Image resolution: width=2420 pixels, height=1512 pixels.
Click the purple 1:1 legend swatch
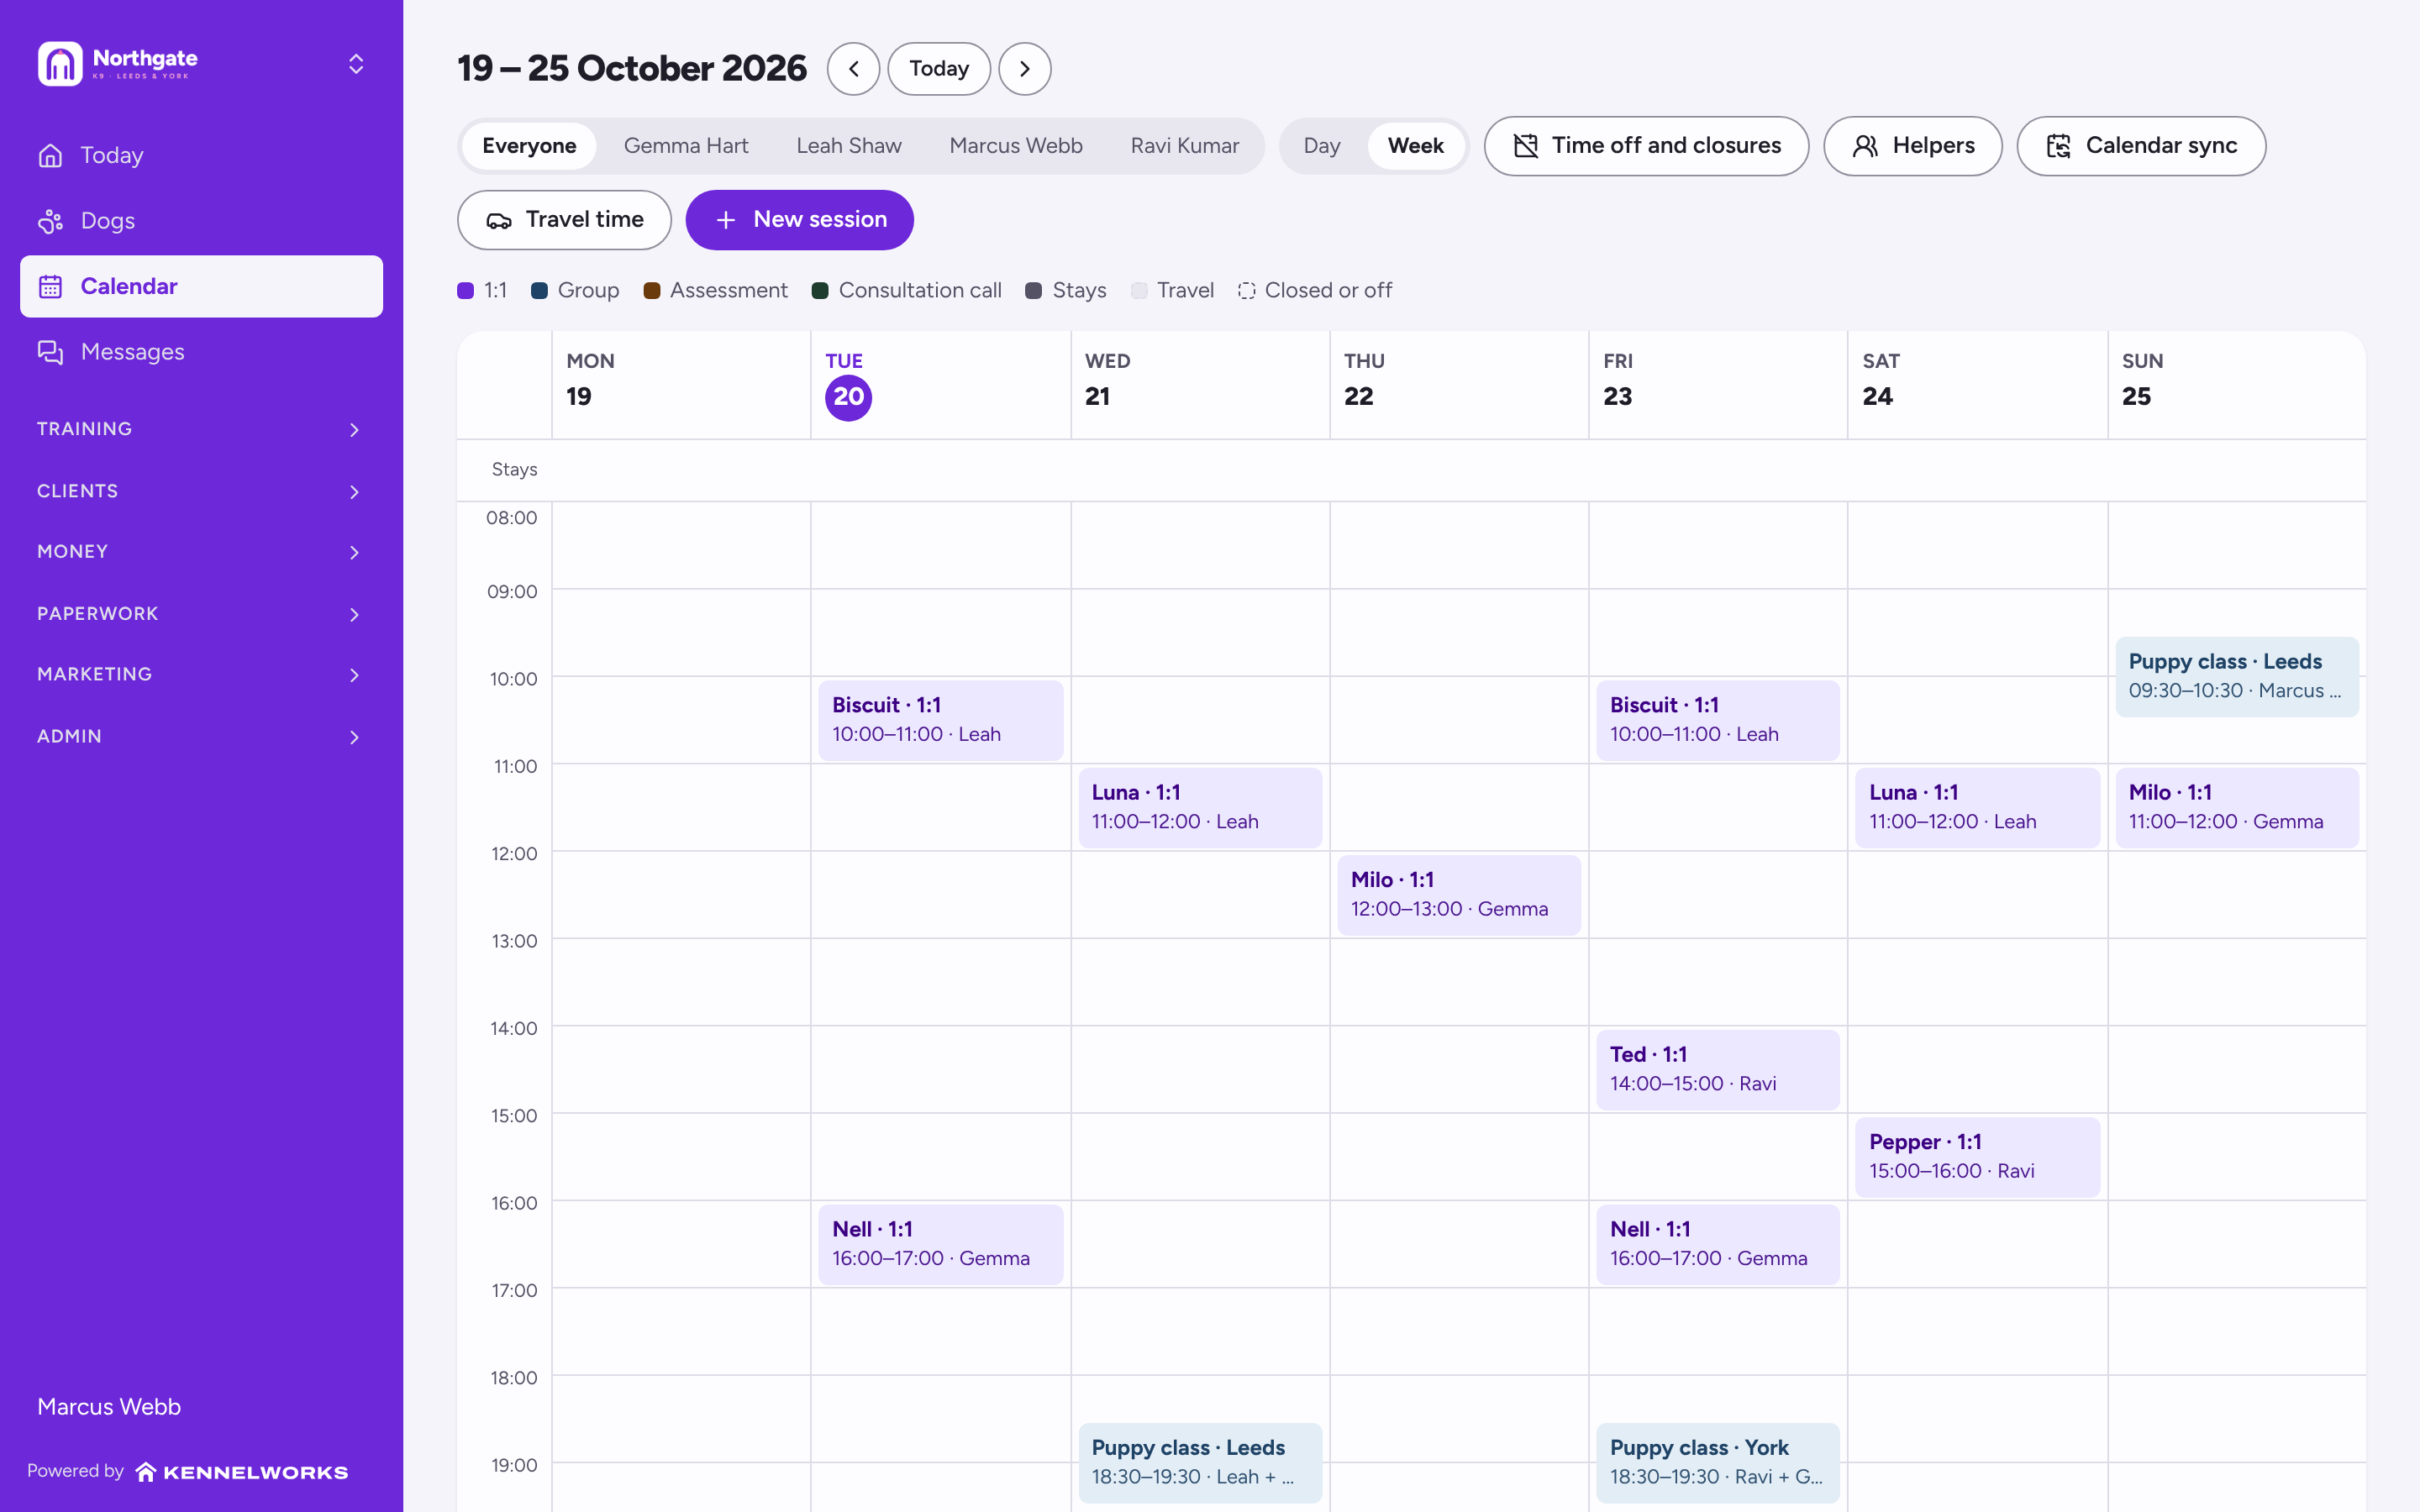pyautogui.click(x=465, y=291)
